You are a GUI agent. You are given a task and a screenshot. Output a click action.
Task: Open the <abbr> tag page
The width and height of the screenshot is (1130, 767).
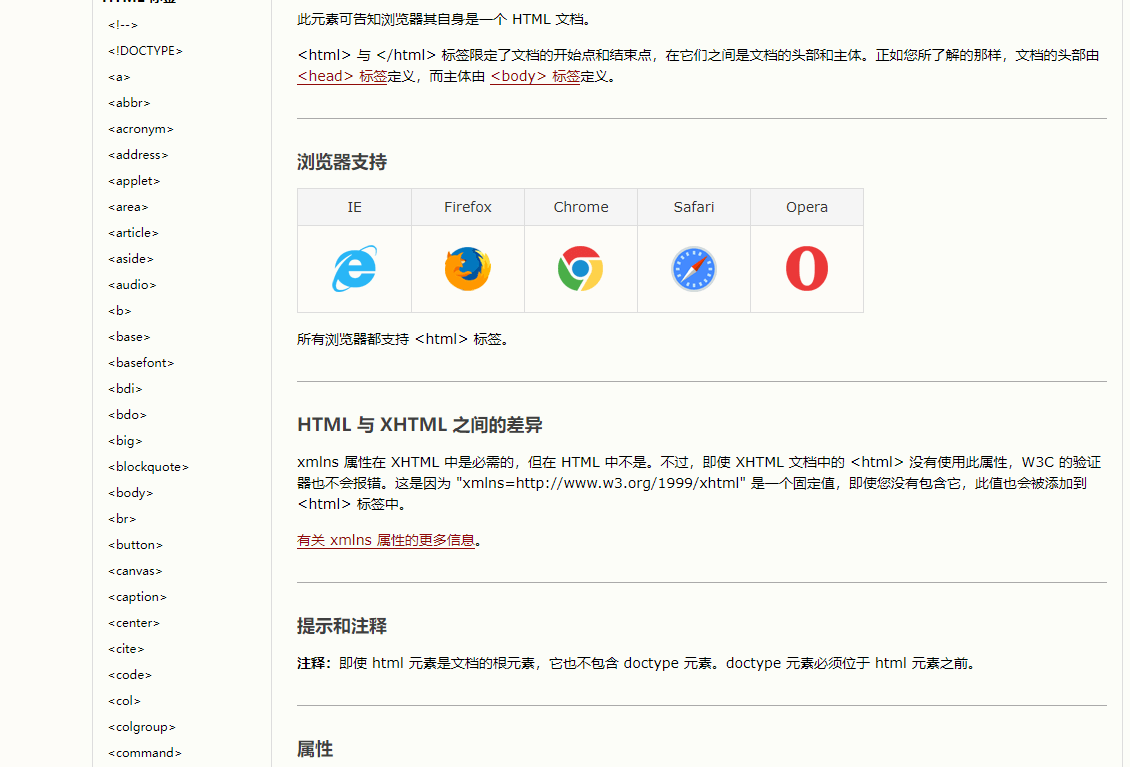pos(129,102)
